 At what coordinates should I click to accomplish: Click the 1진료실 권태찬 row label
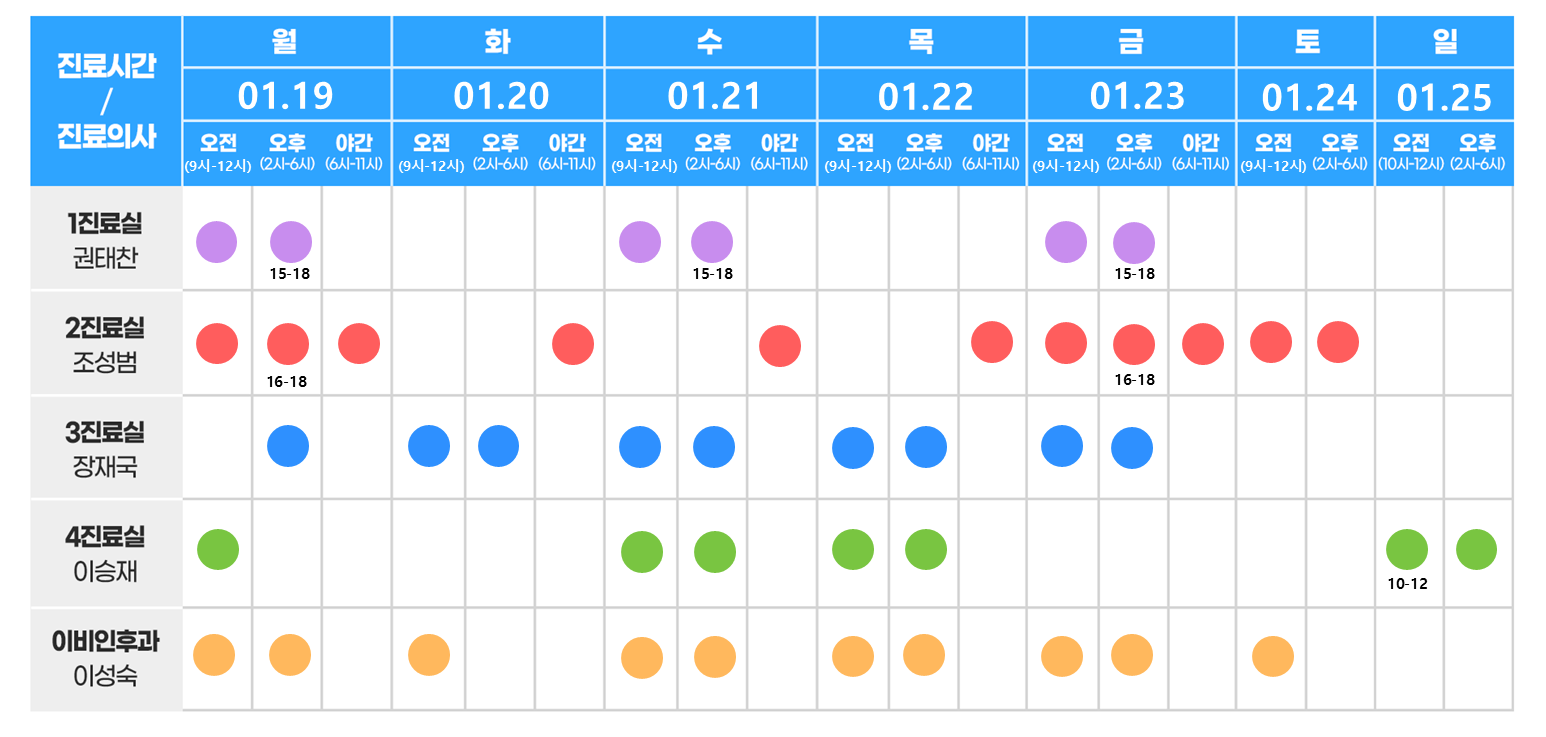pyautogui.click(x=106, y=240)
